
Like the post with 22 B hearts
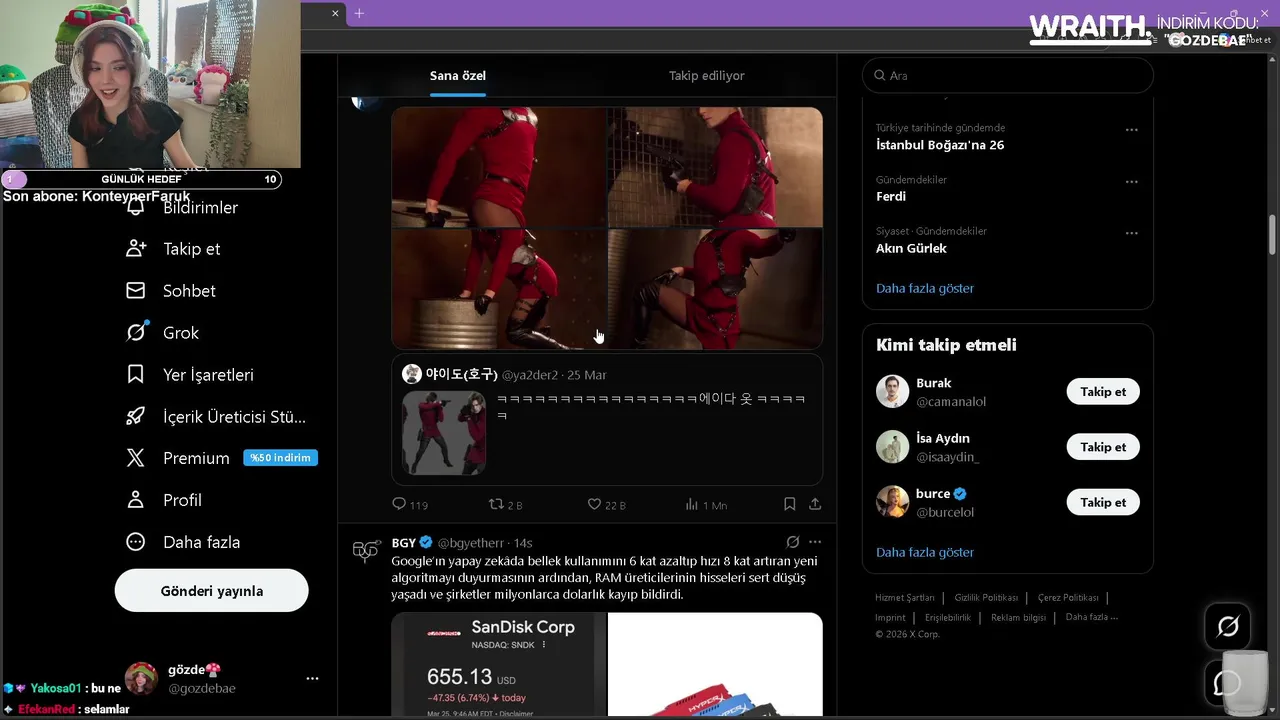[594, 504]
